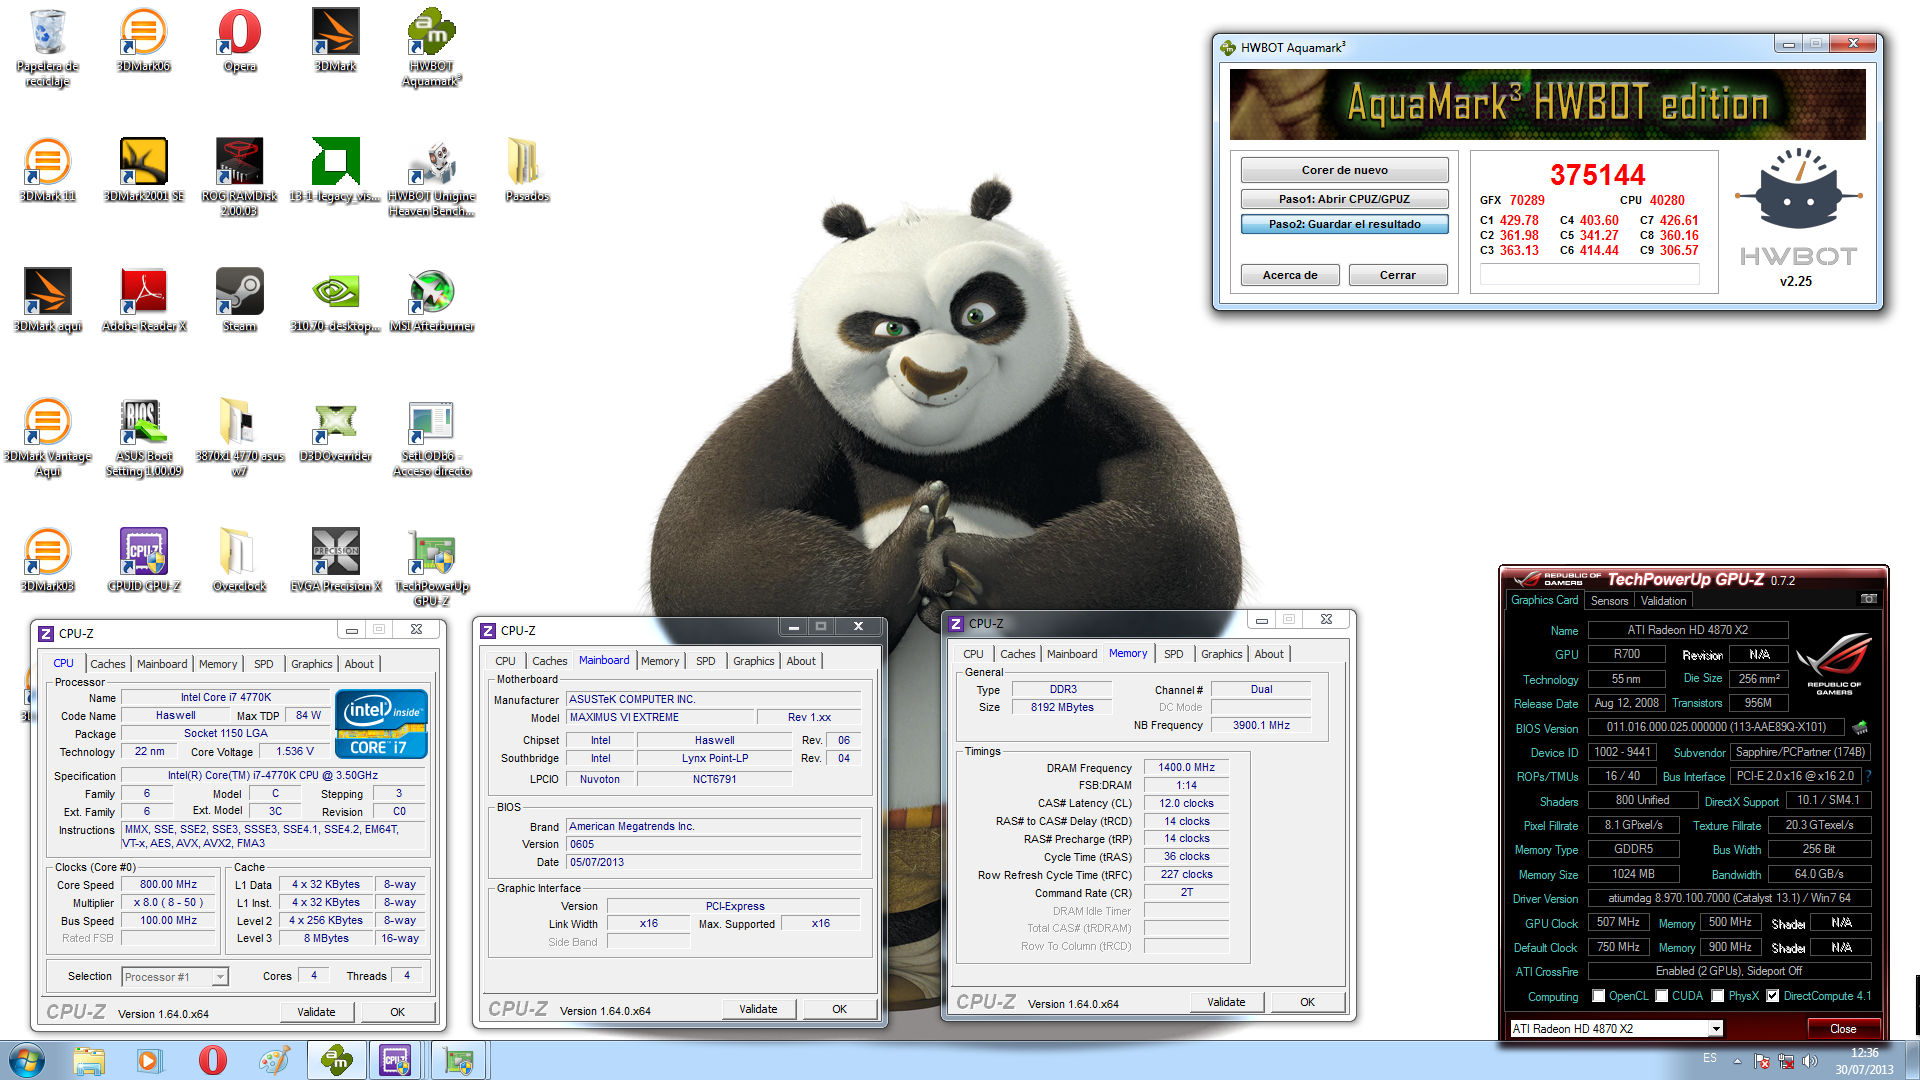Click the NB Frequency value 3900.1 MHz
1920x1080 pixels.
pyautogui.click(x=1261, y=725)
